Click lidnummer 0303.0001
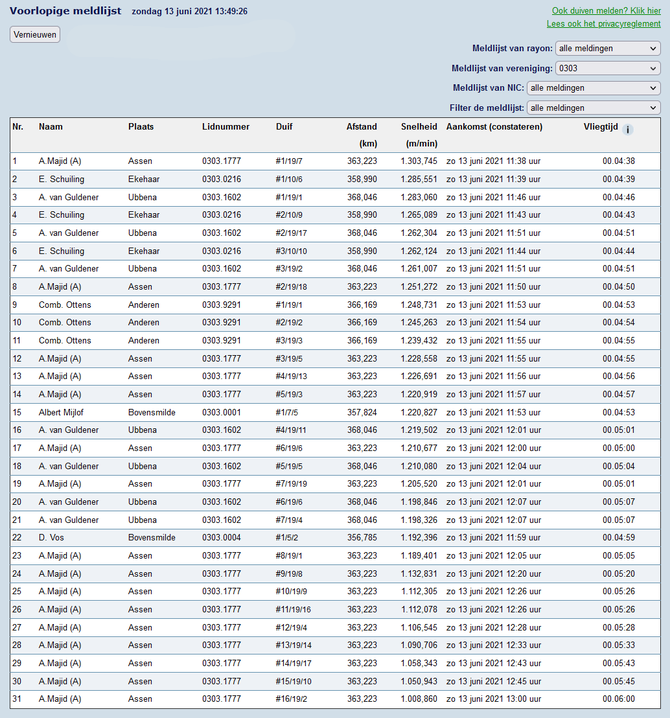 coord(221,413)
